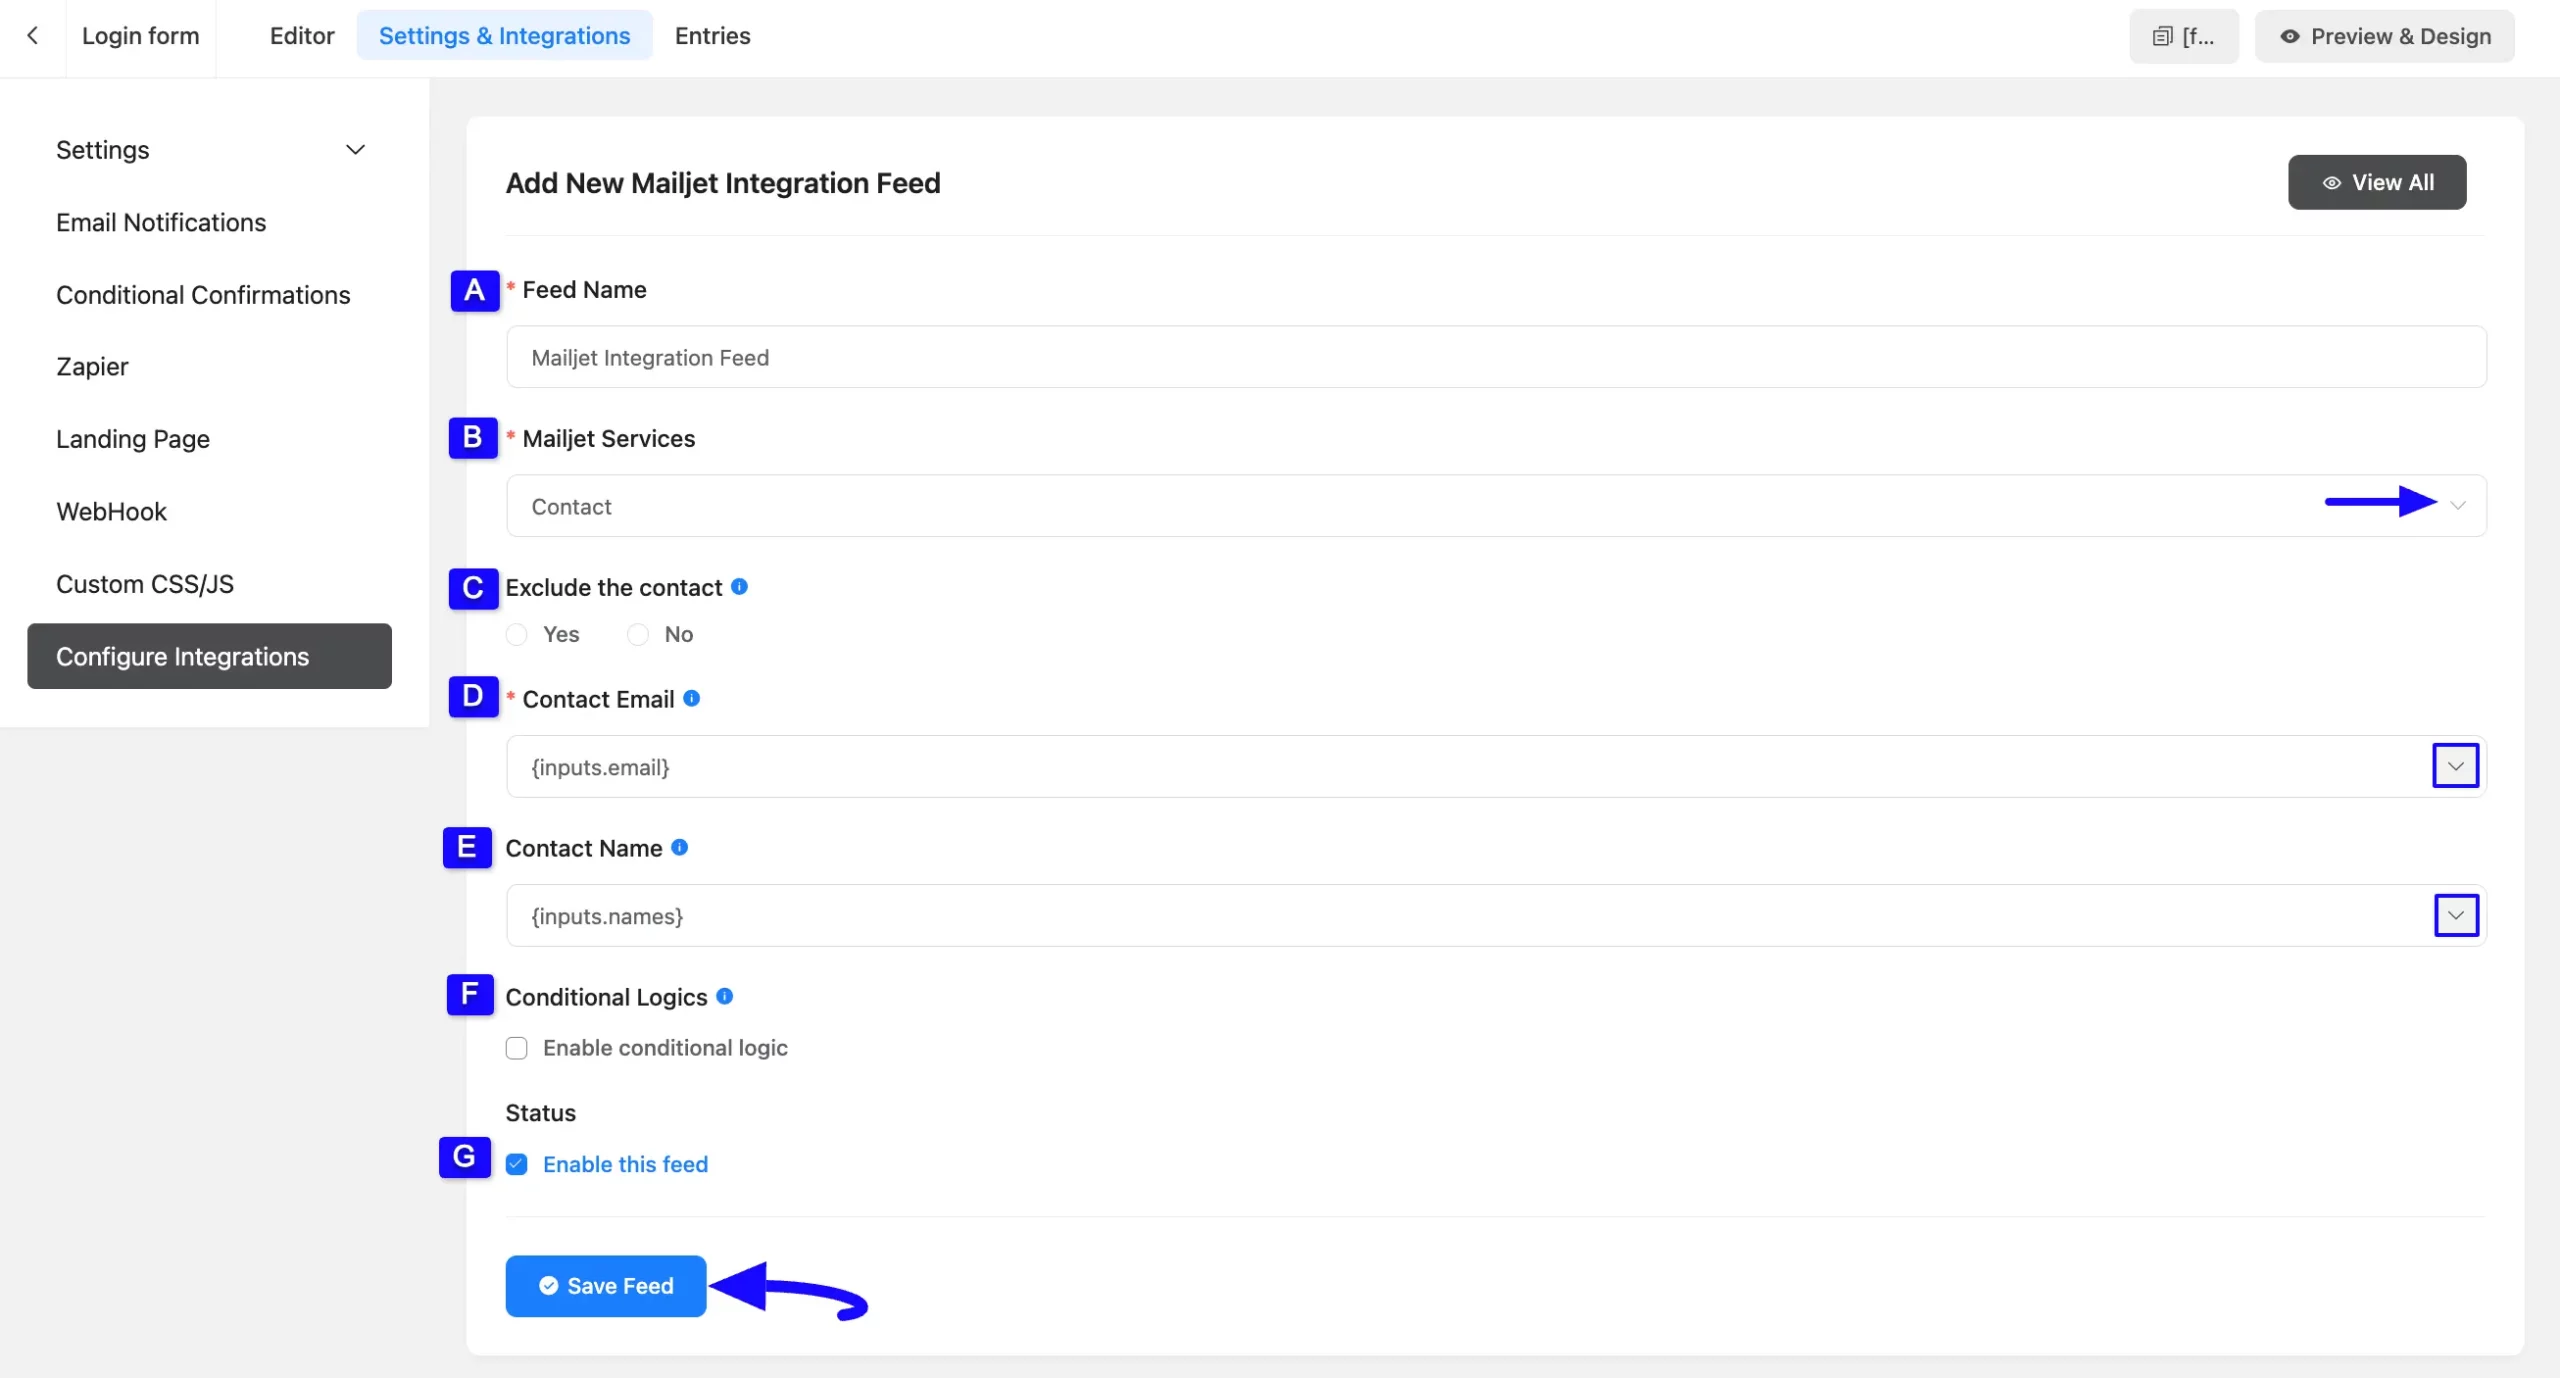Open the Contact Name info tooltip

click(x=679, y=847)
